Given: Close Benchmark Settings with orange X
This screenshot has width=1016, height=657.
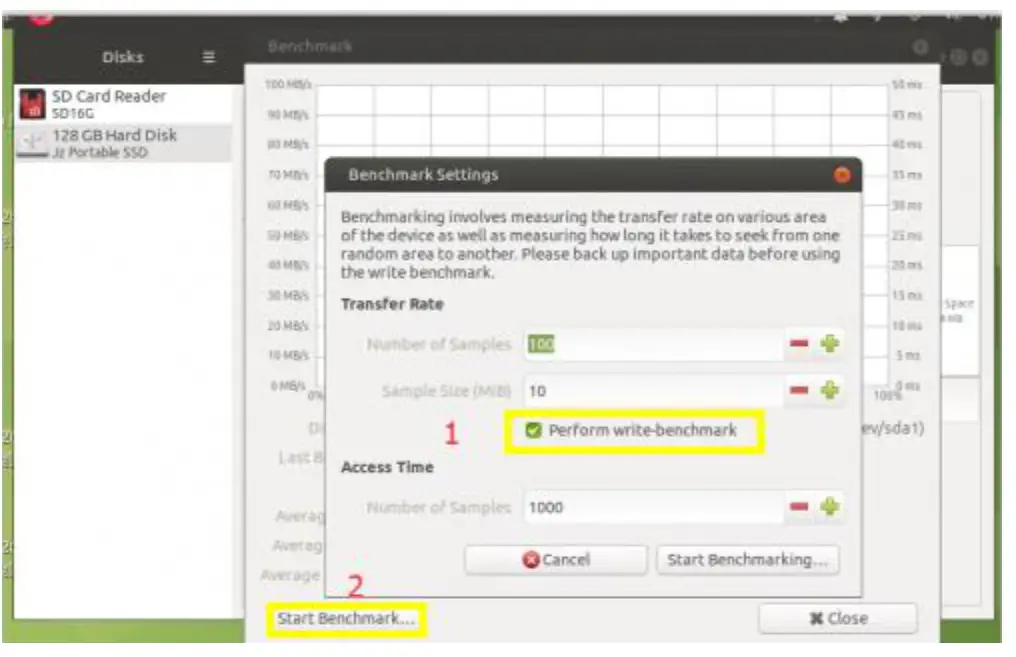Looking at the screenshot, I should pyautogui.click(x=842, y=175).
